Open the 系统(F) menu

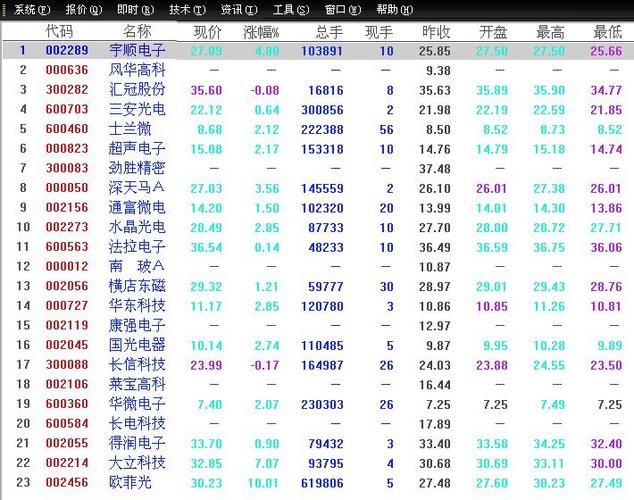(32, 9)
